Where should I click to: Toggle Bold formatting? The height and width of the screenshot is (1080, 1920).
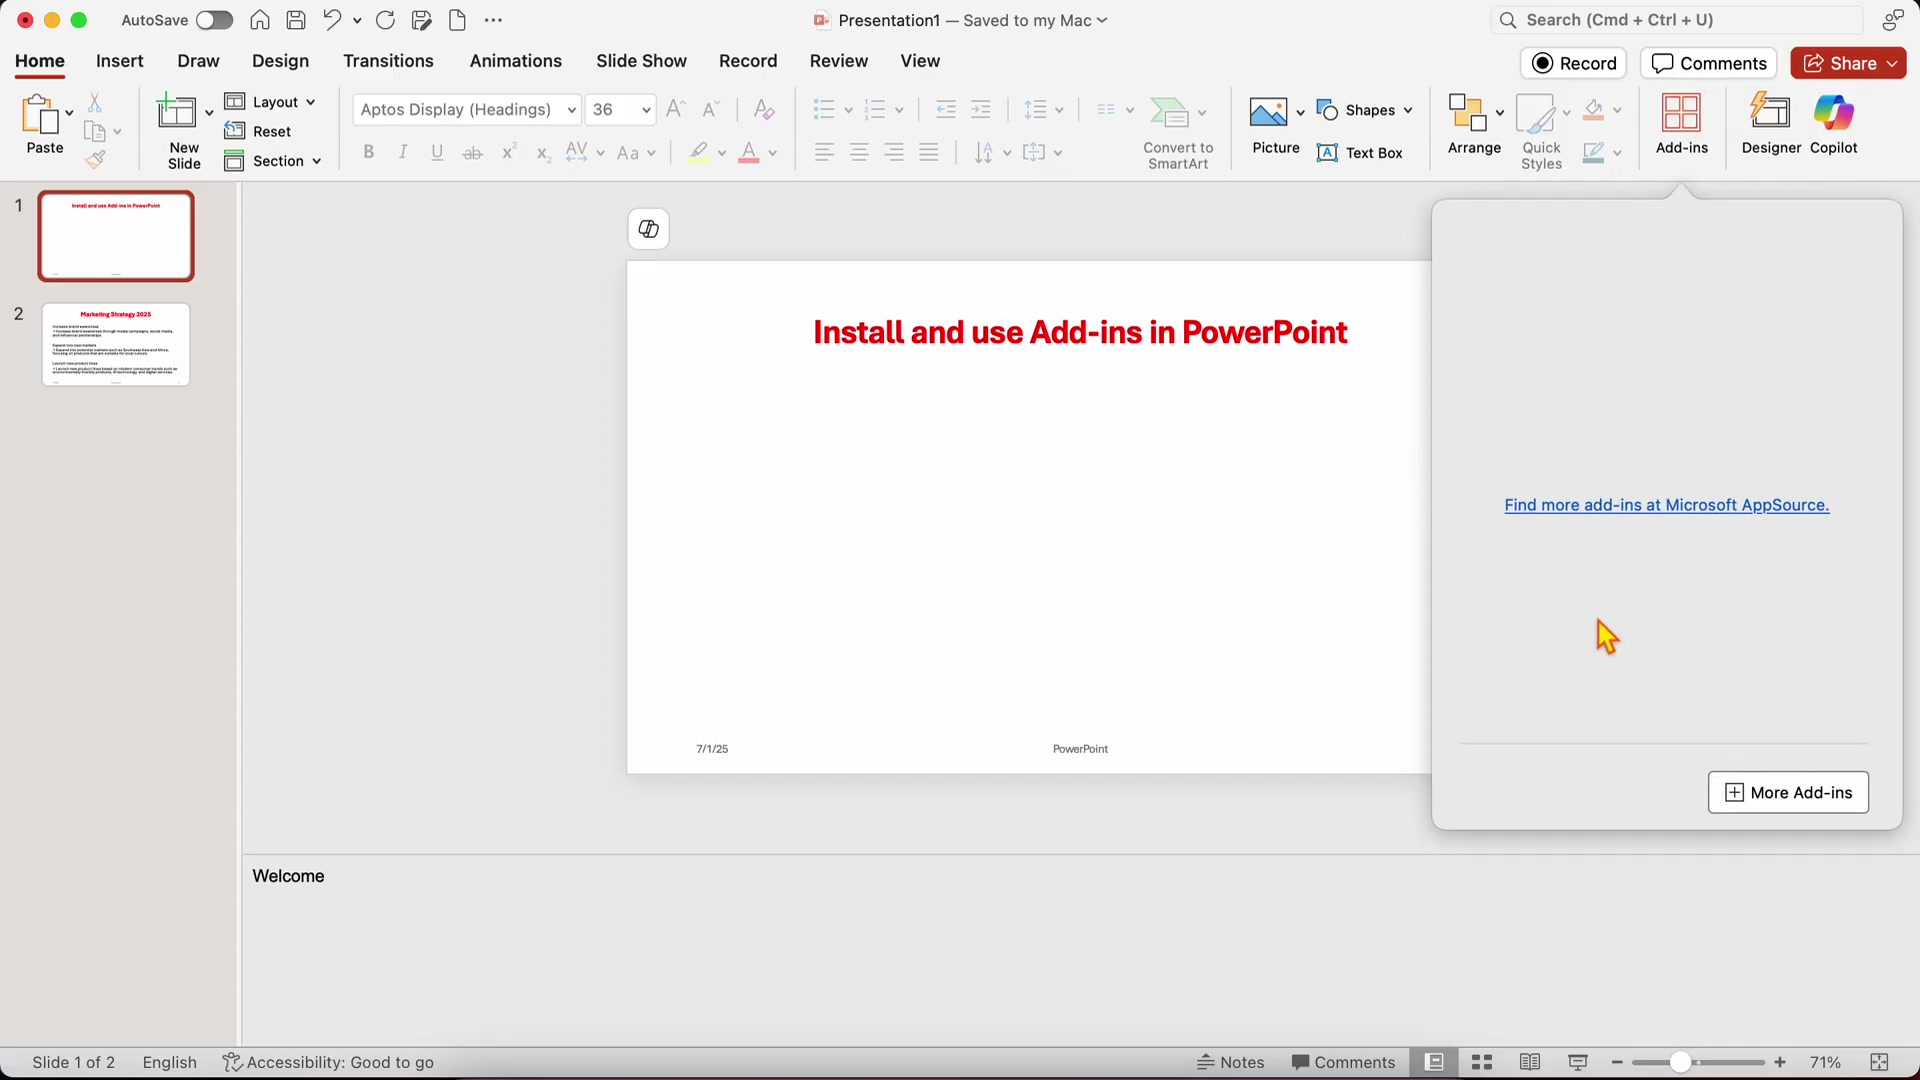[x=369, y=152]
